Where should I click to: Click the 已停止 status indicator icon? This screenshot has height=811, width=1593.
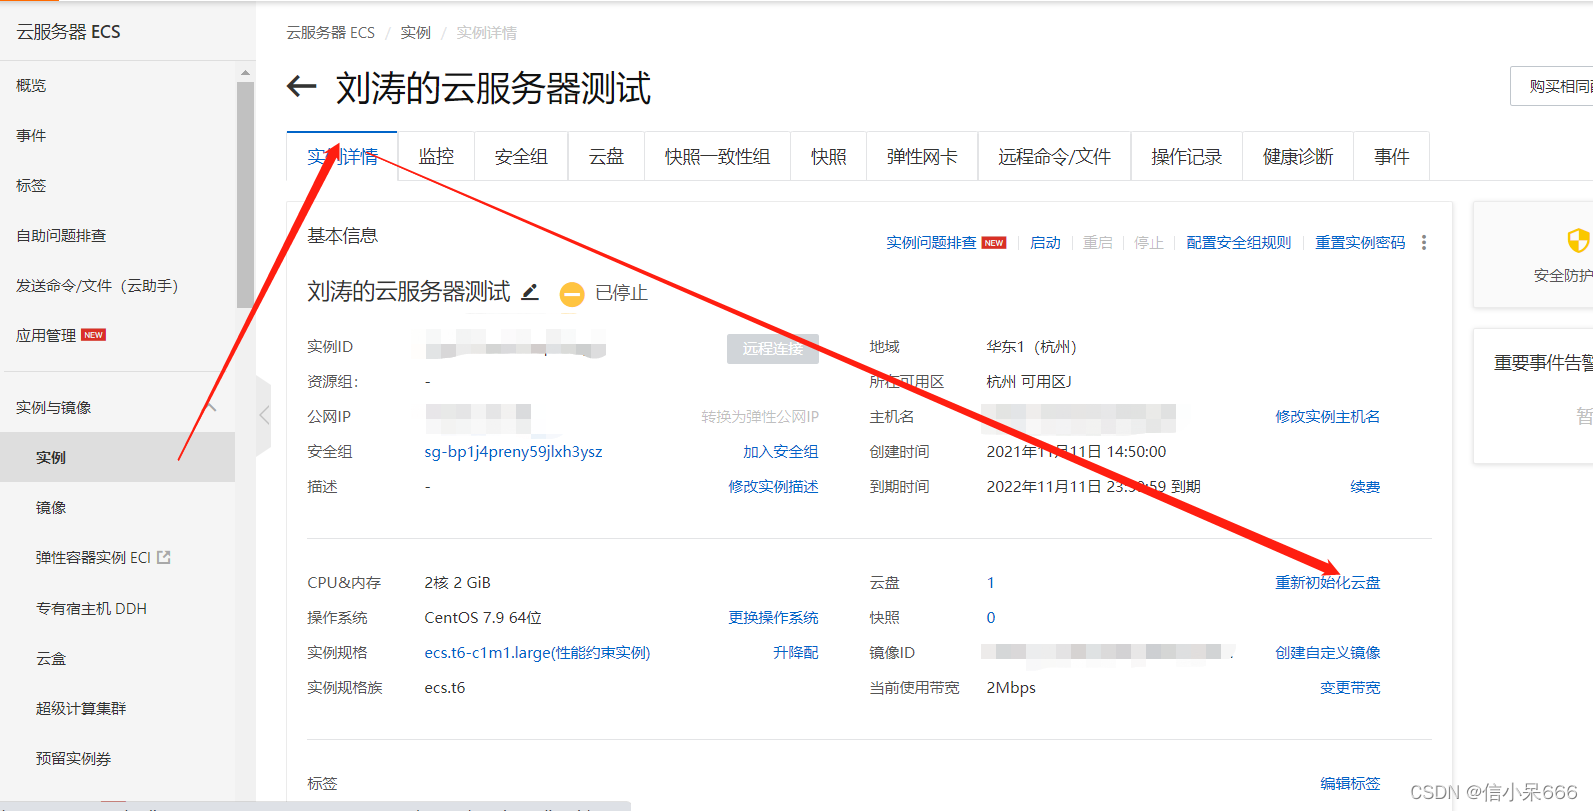click(572, 294)
